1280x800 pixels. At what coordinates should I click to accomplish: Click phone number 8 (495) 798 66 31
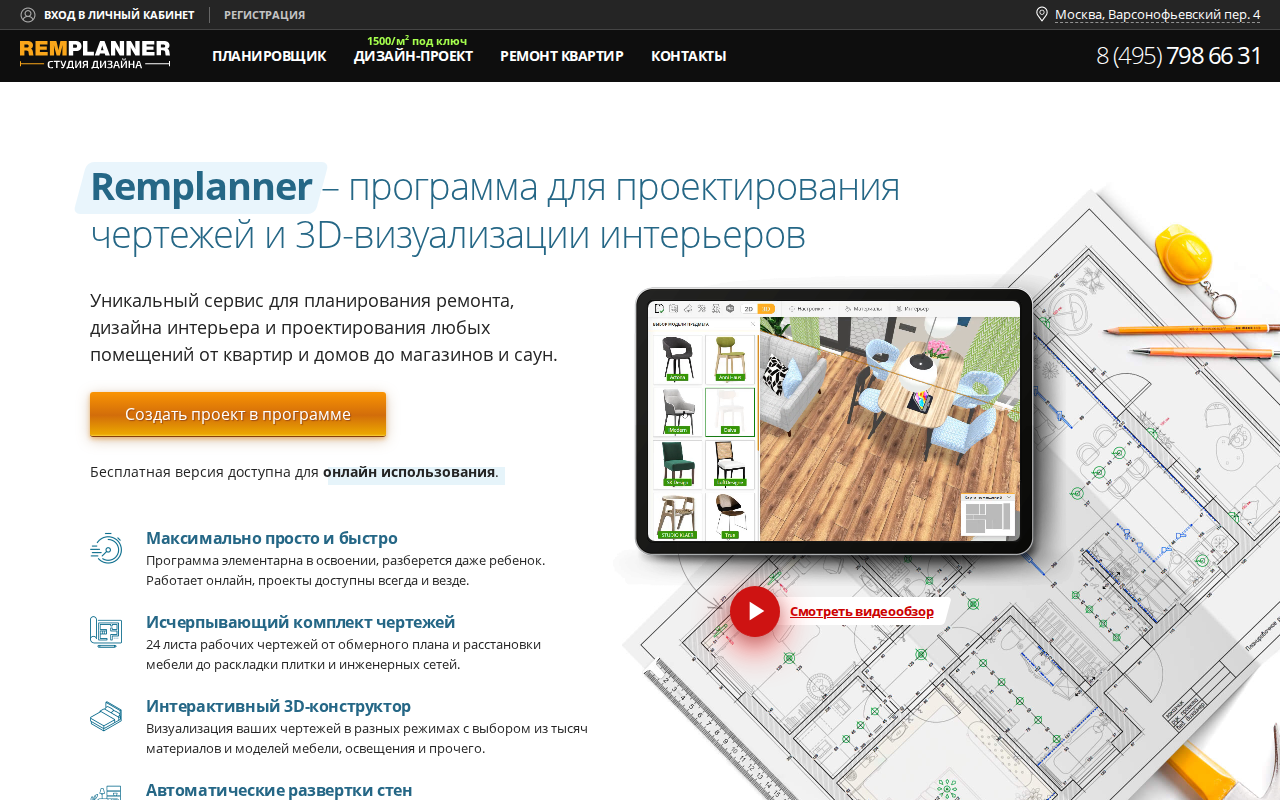[x=1179, y=56]
